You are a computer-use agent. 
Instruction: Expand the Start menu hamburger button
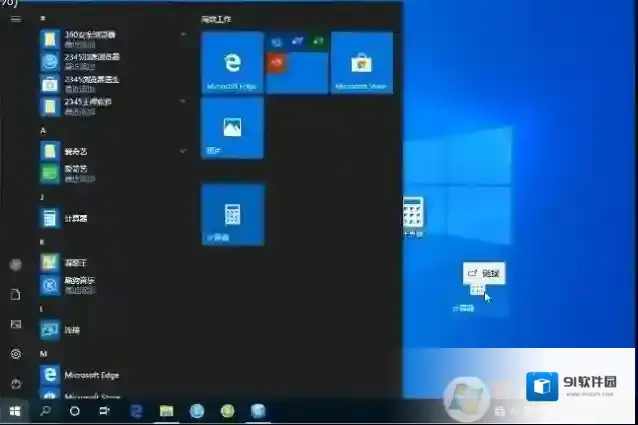15,18
